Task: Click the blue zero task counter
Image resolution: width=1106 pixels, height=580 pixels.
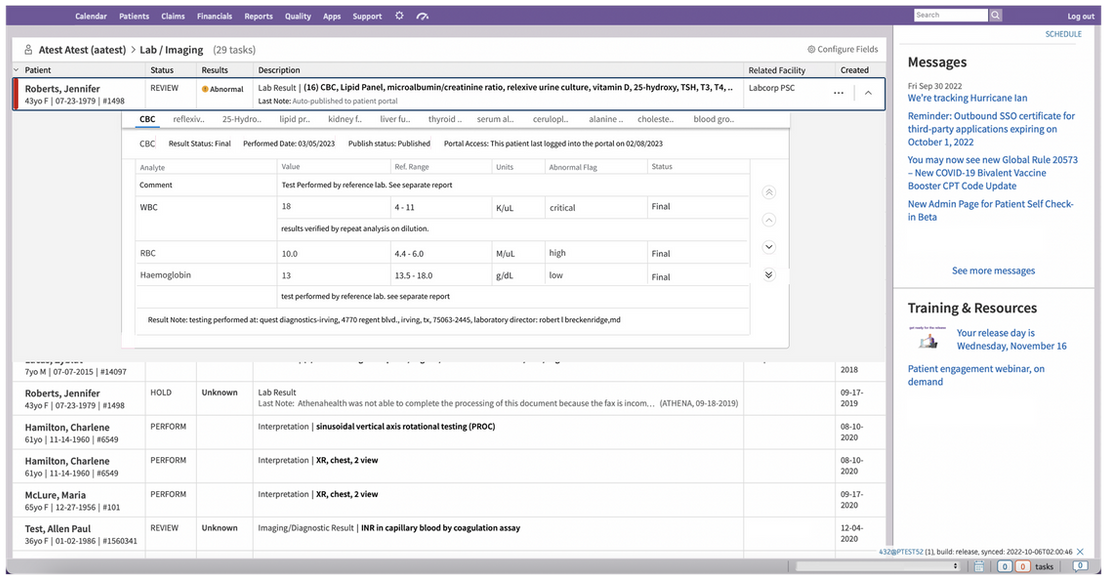Action: click(x=1004, y=566)
